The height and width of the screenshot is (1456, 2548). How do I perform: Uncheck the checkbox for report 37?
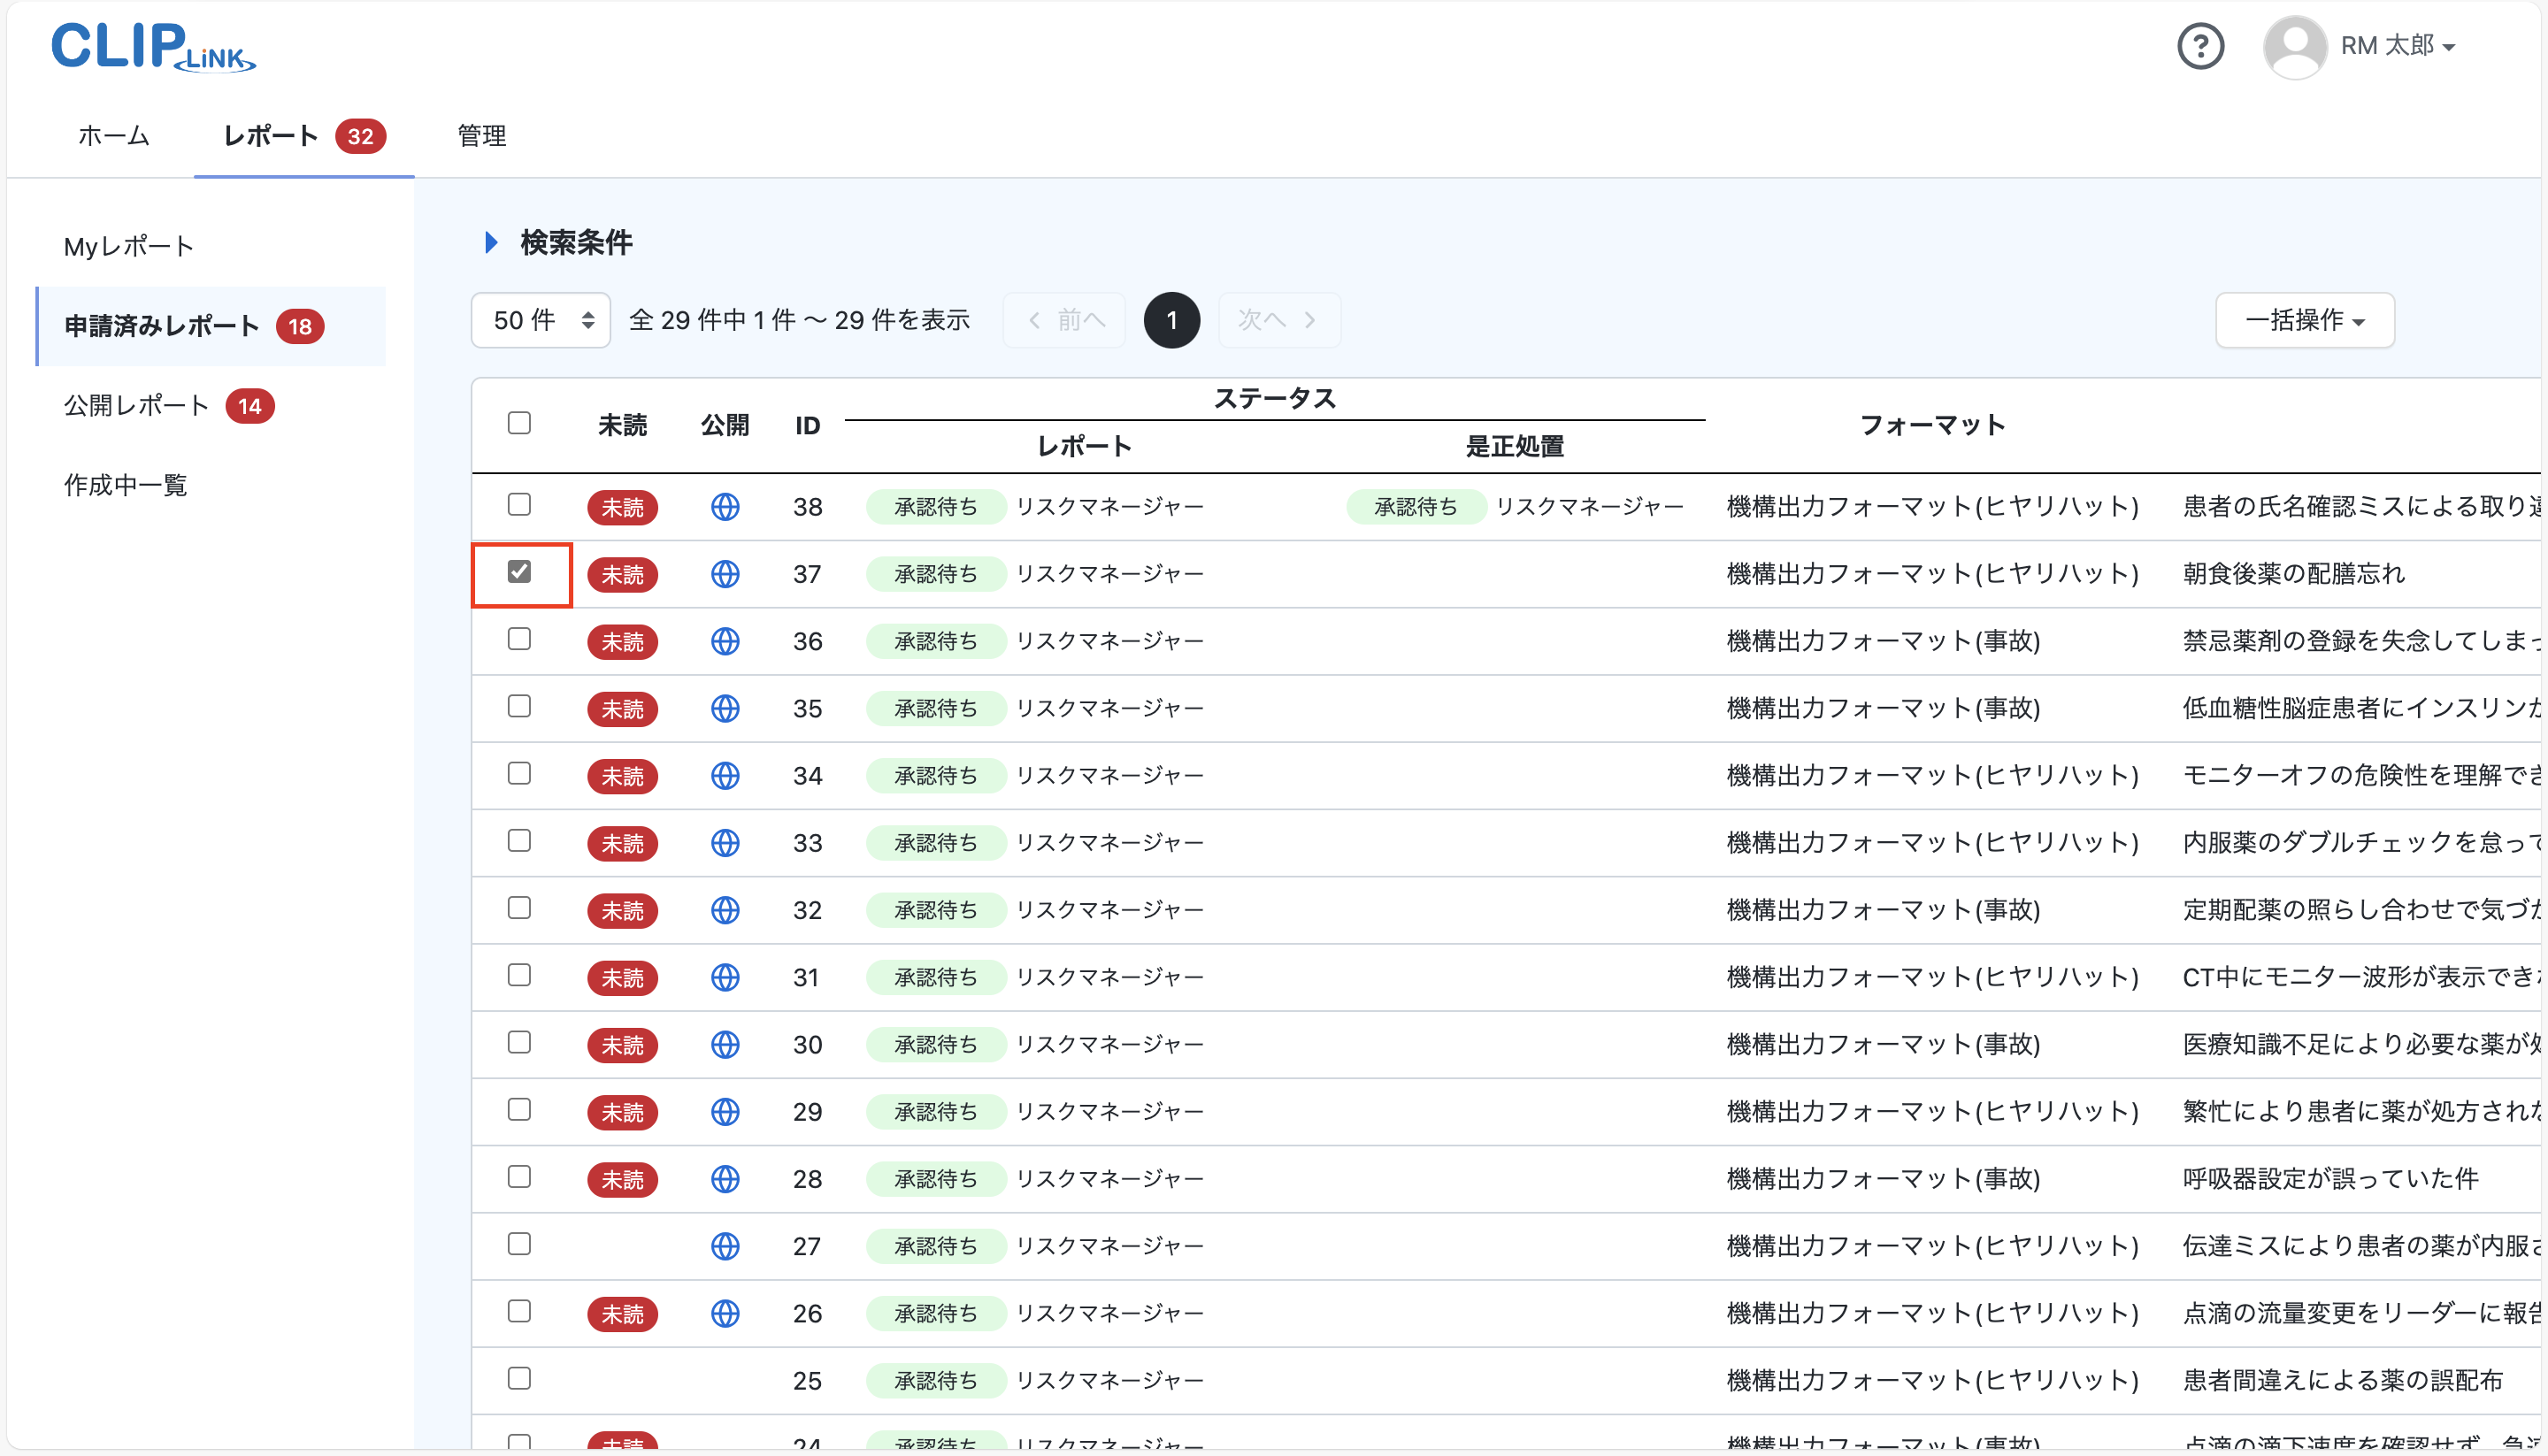[520, 573]
